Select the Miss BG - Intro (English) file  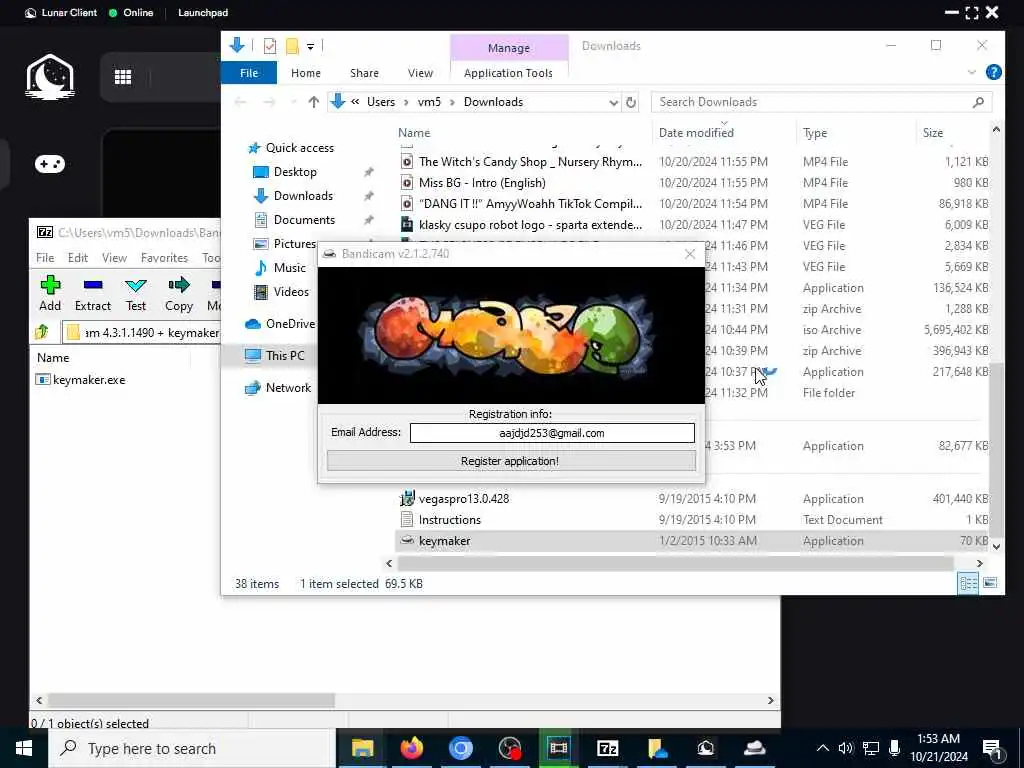click(x=482, y=183)
